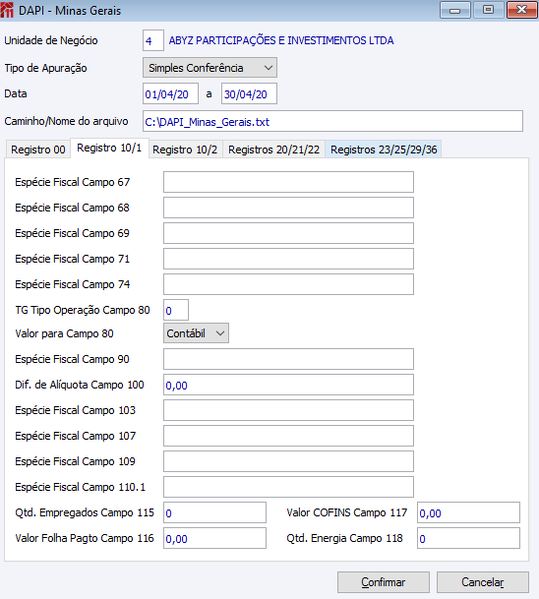Click the Caminho/Nome do arquivo field

[333, 121]
